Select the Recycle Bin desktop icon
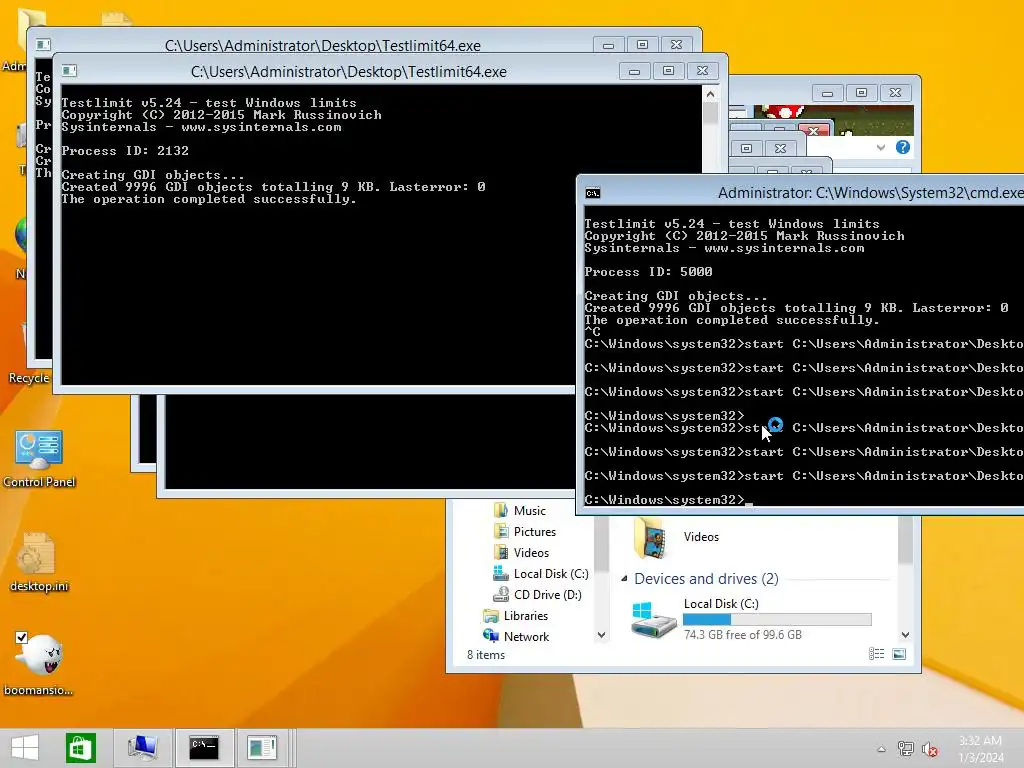The height and width of the screenshot is (768, 1024). tap(29, 377)
